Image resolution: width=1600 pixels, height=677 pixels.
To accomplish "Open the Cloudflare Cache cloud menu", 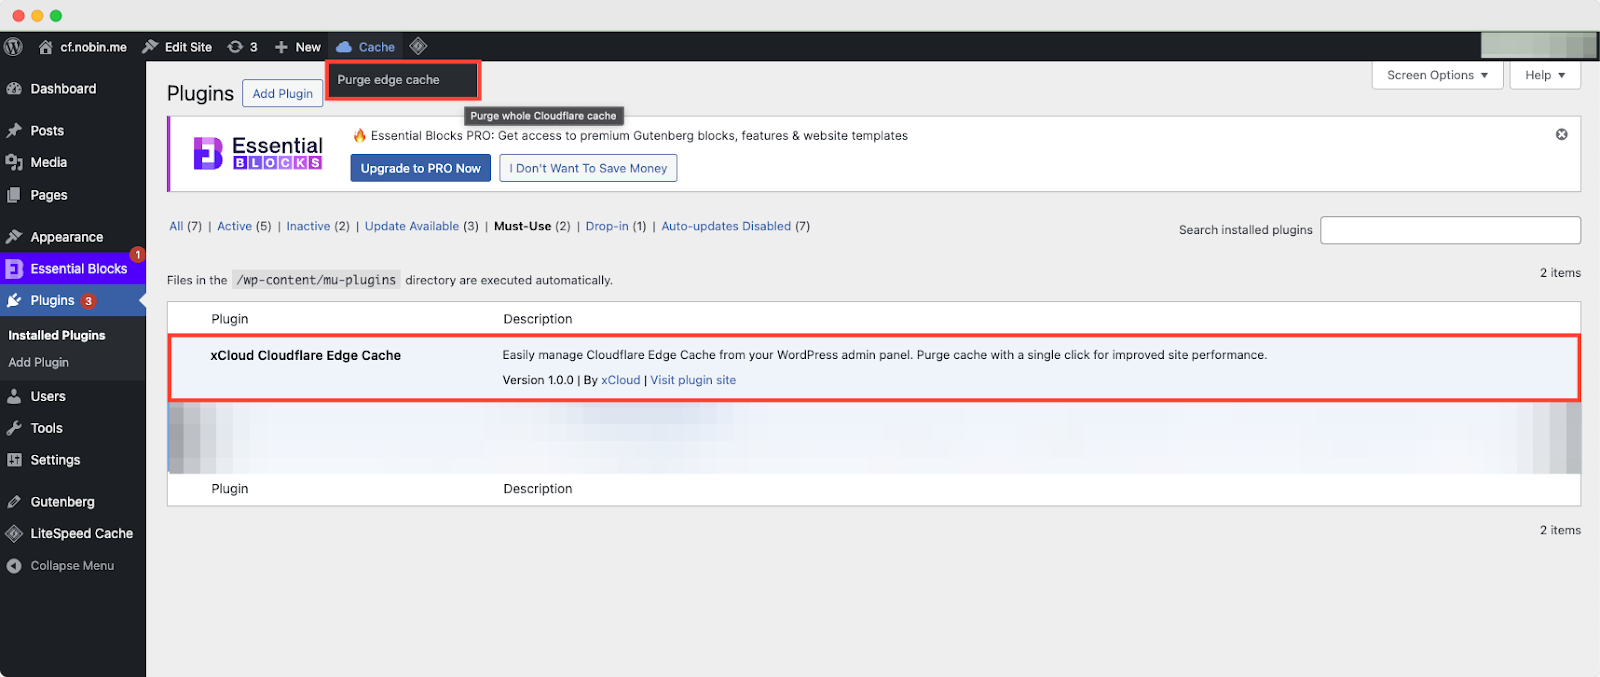I will click(366, 47).
